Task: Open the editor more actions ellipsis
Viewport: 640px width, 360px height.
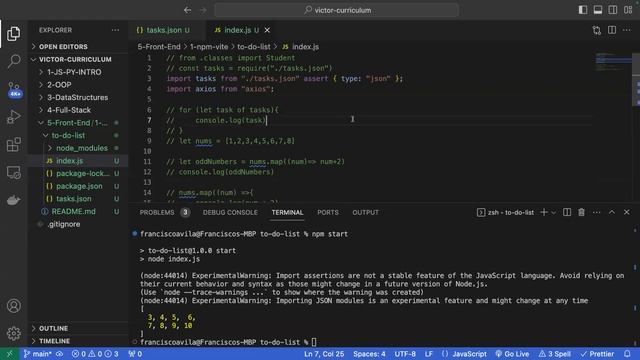Action: pos(627,30)
